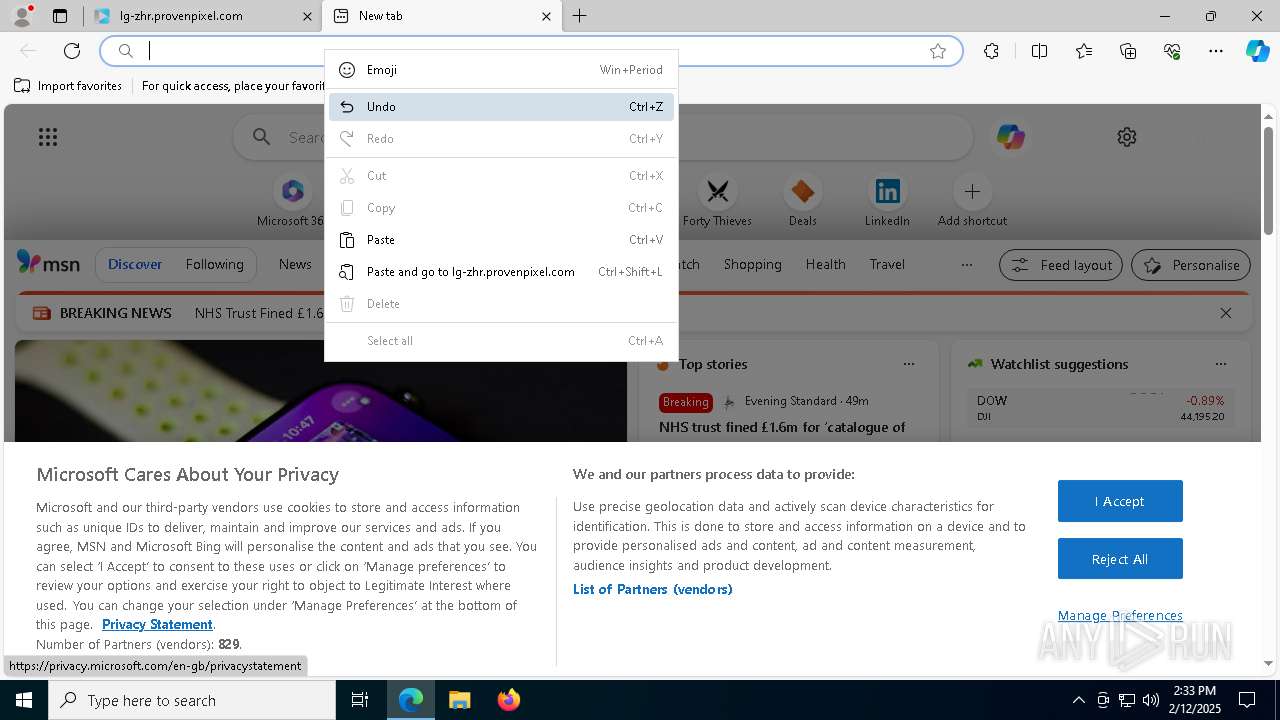
Task: Open the Privacy Statement link
Action: tap(157, 625)
